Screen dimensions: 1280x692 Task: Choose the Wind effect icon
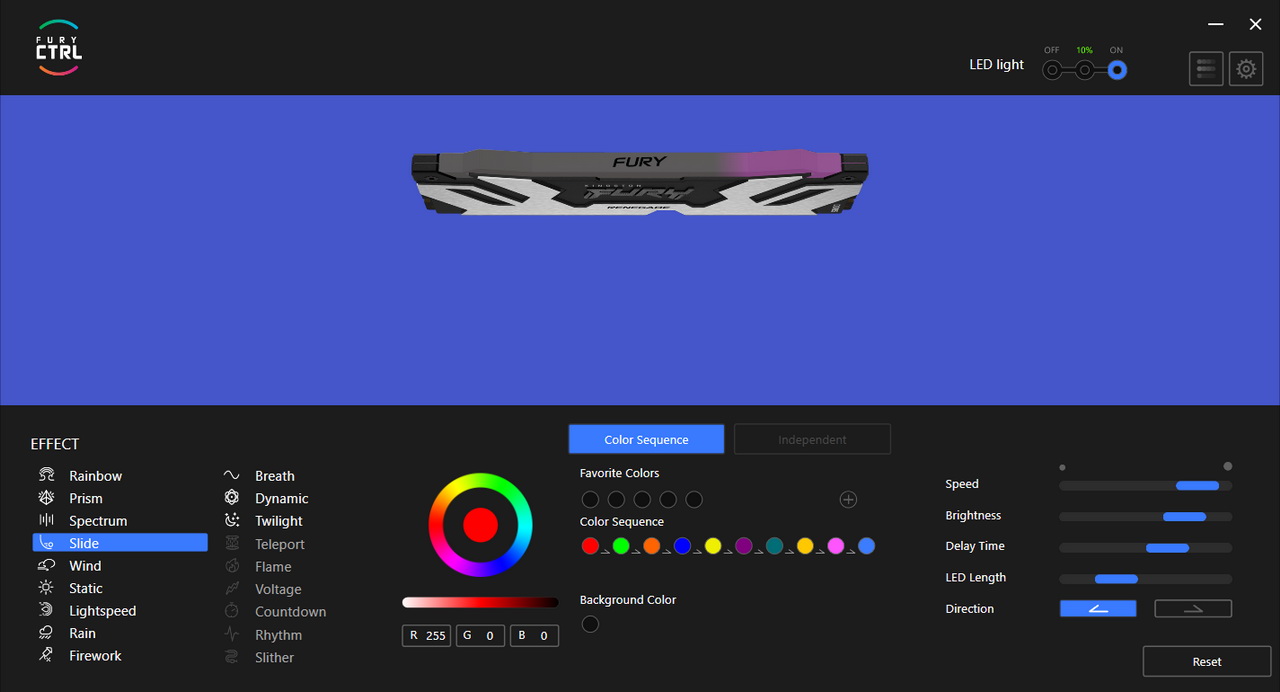click(46, 565)
